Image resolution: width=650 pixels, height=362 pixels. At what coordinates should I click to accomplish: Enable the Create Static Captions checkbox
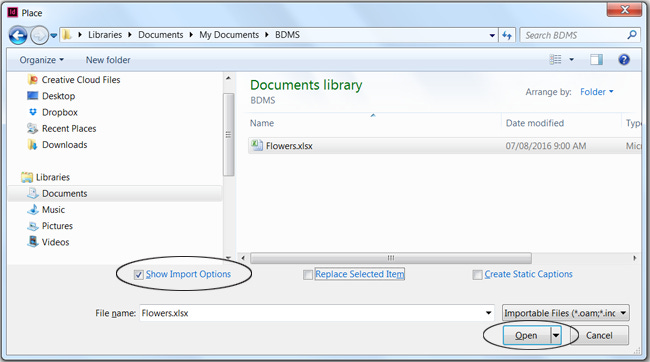coord(477,275)
